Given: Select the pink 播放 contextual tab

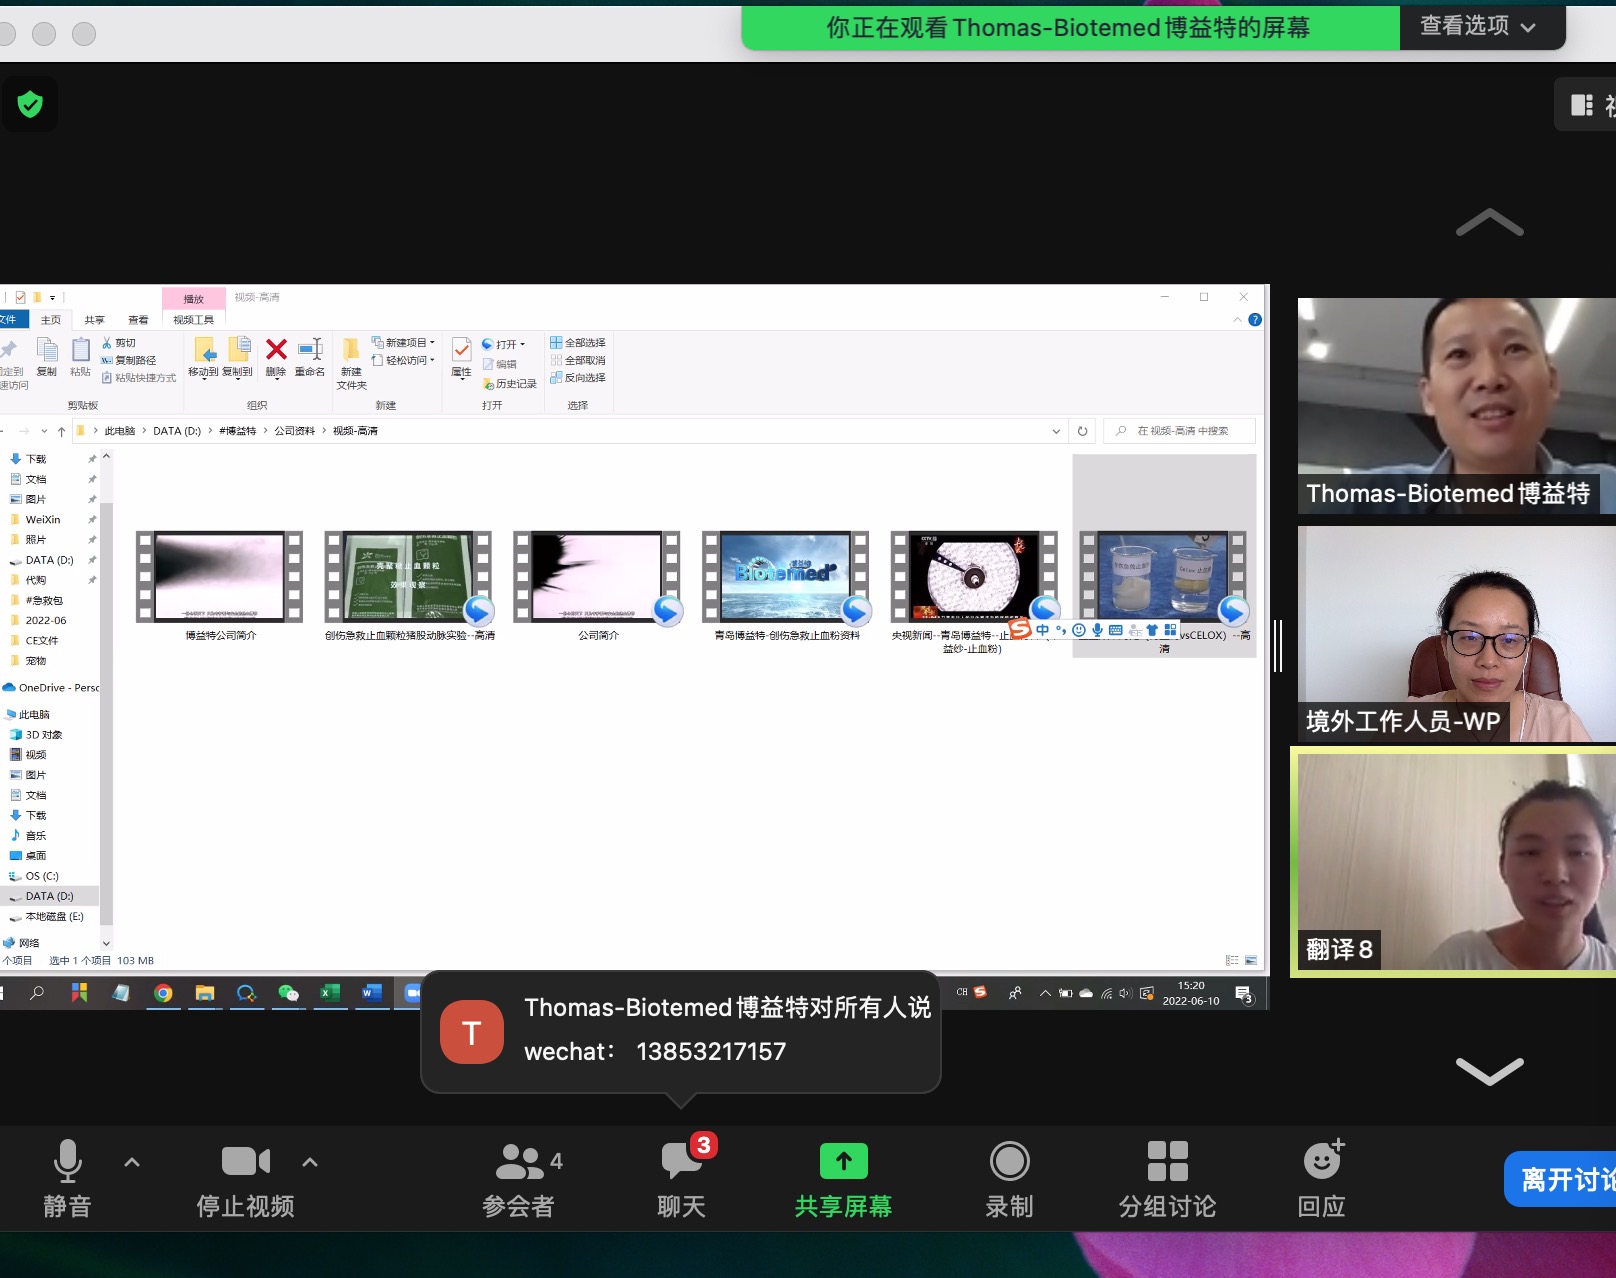Looking at the screenshot, I should (x=194, y=298).
